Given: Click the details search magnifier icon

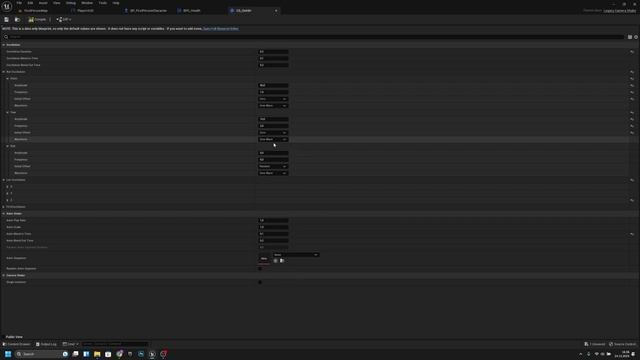Looking at the screenshot, I should (x=6, y=37).
